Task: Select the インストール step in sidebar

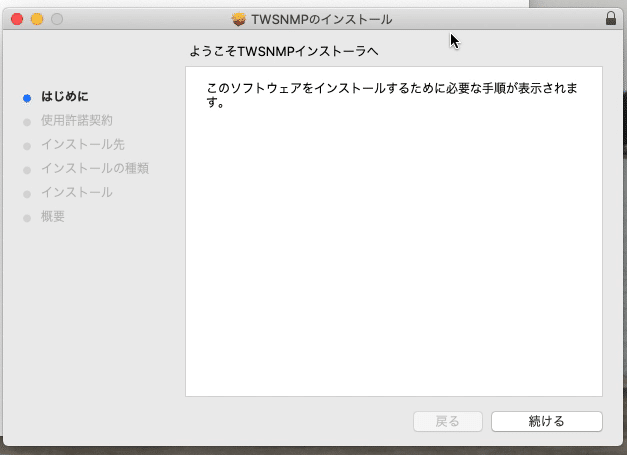Action: coord(77,192)
